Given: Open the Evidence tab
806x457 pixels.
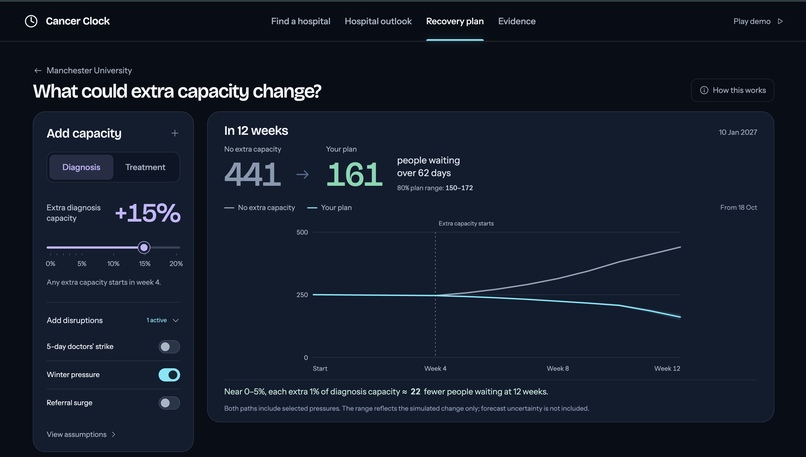Looking at the screenshot, I should (x=517, y=21).
